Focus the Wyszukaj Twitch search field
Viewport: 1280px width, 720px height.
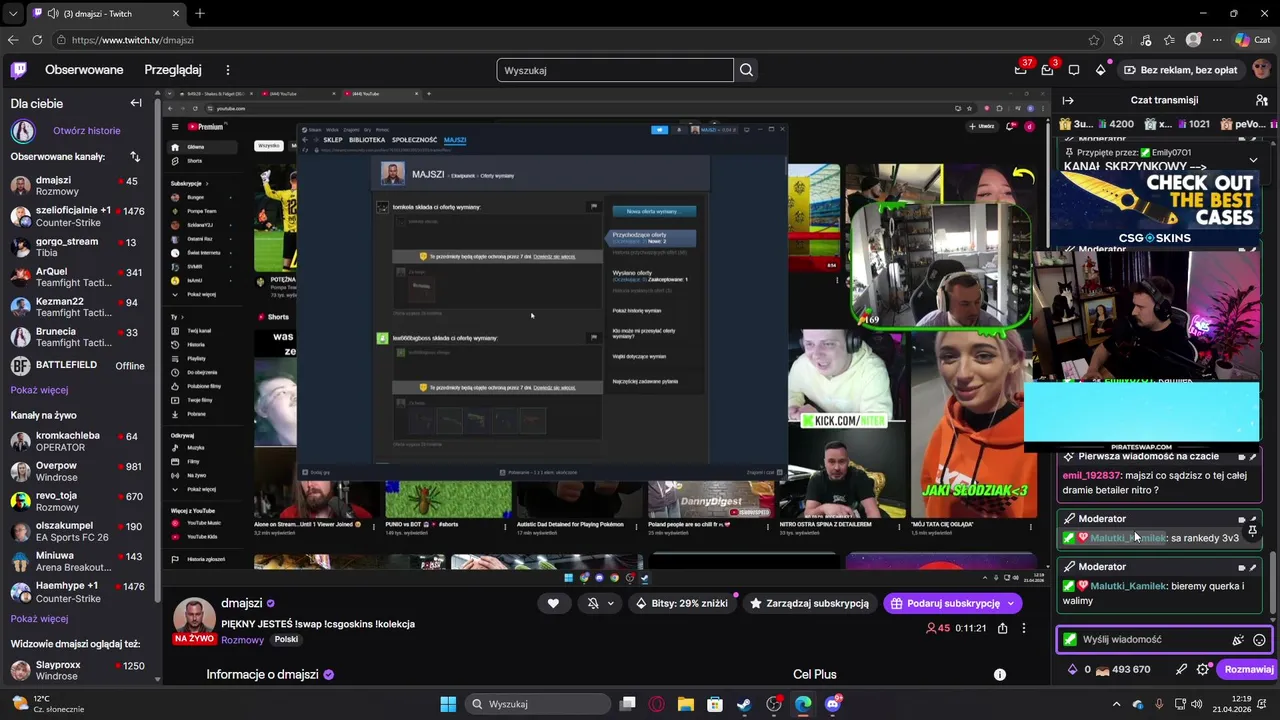click(615, 70)
